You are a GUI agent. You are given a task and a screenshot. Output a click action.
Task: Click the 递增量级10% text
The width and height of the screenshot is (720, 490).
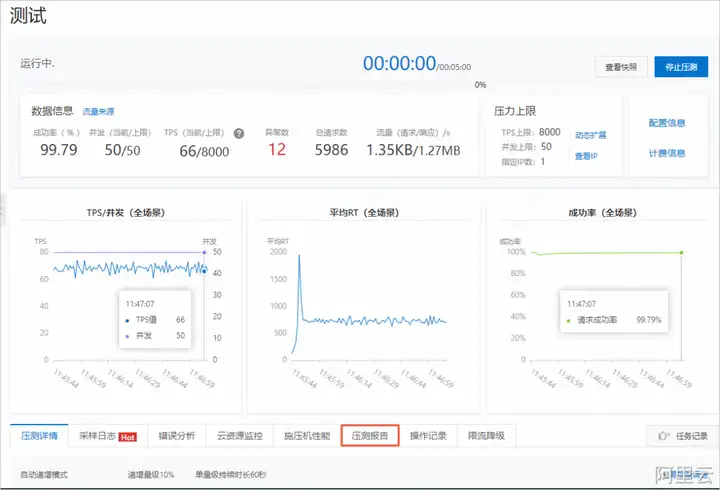[151, 475]
